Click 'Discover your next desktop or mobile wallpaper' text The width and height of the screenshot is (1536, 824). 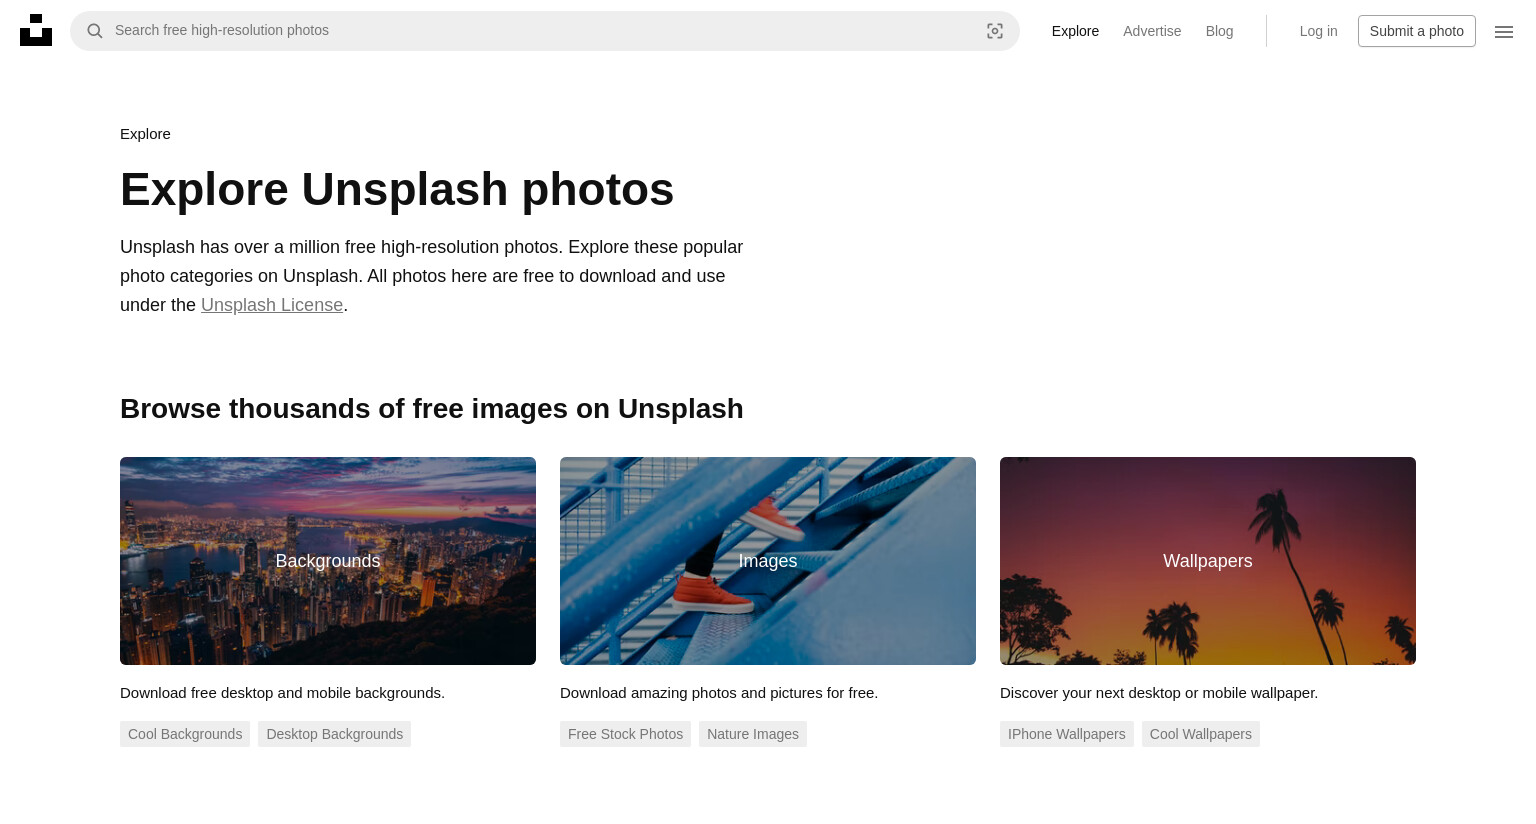tap(1159, 693)
